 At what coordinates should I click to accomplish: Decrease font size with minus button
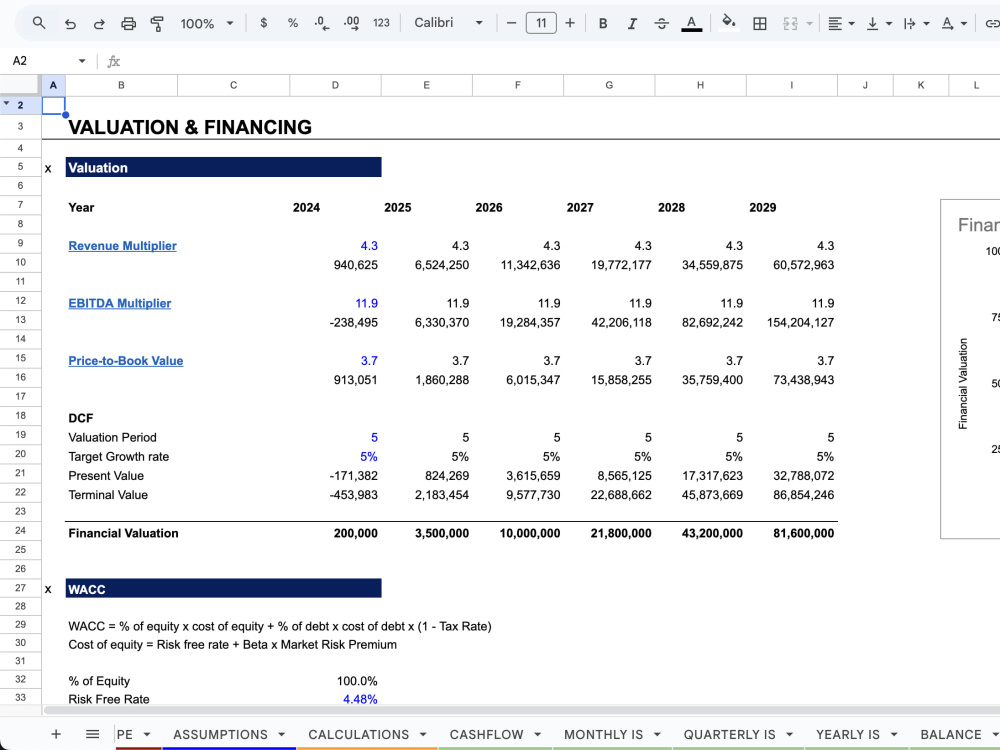pyautogui.click(x=511, y=23)
